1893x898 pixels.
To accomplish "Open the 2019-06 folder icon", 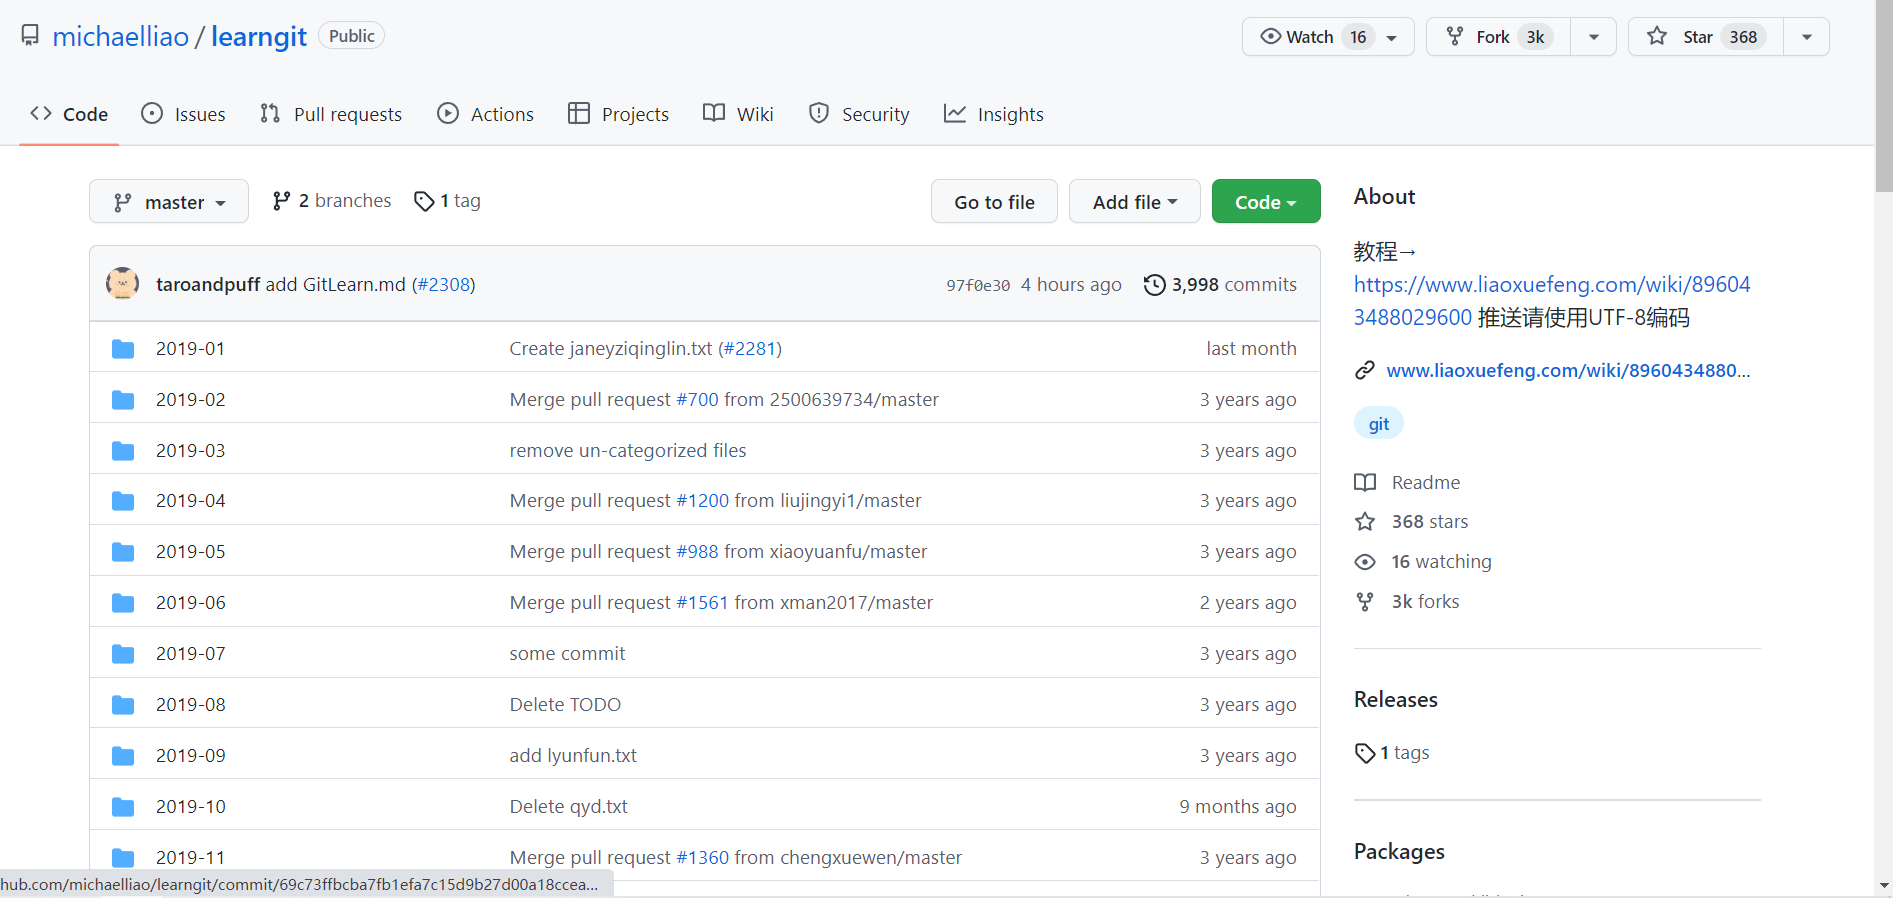I will click(x=123, y=603).
